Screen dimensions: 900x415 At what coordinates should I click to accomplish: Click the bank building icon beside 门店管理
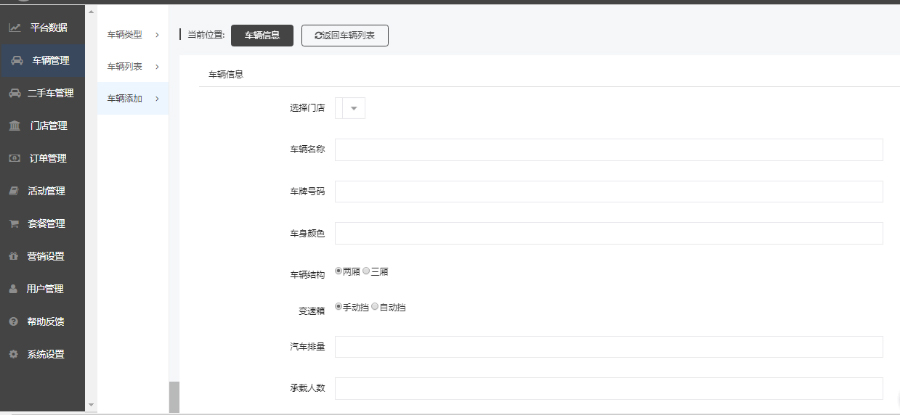[14, 126]
